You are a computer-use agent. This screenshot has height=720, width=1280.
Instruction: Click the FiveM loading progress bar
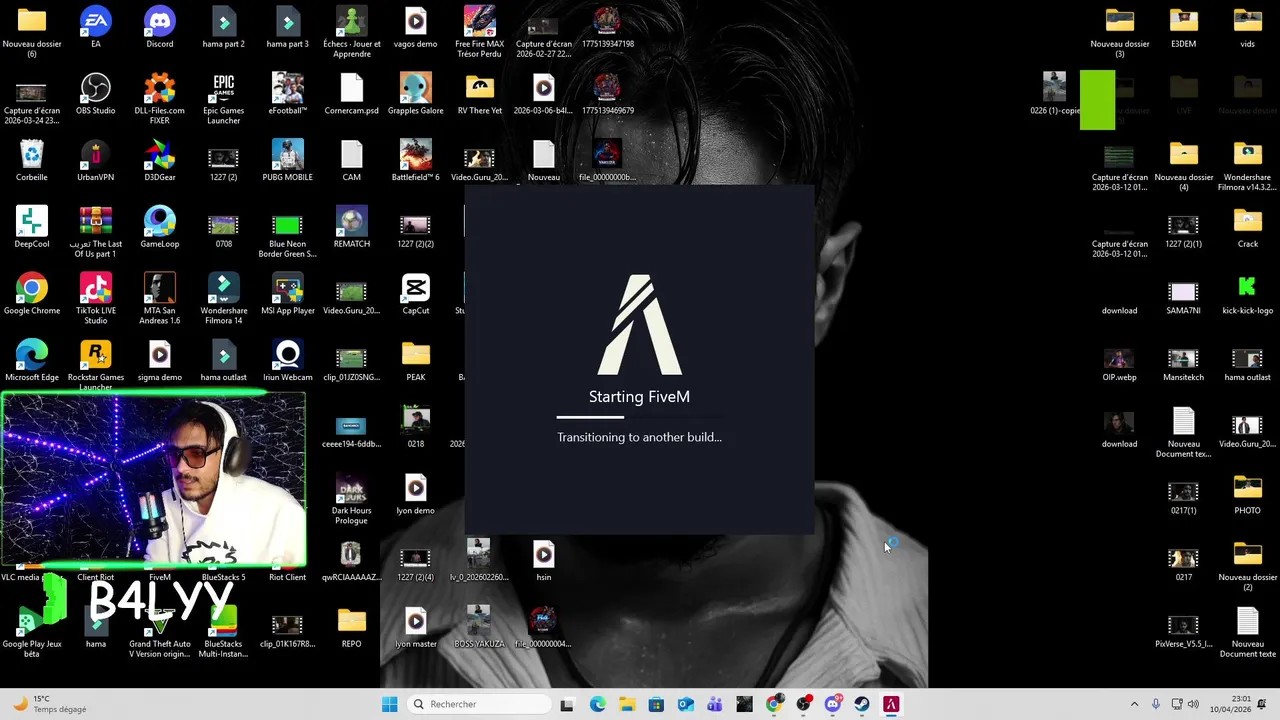point(639,417)
